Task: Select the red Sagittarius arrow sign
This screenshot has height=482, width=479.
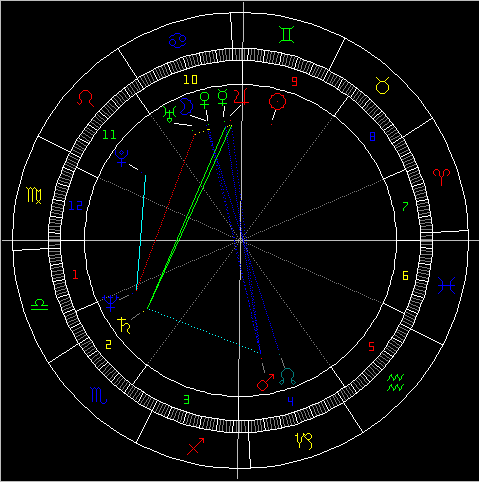Action: pos(195,446)
